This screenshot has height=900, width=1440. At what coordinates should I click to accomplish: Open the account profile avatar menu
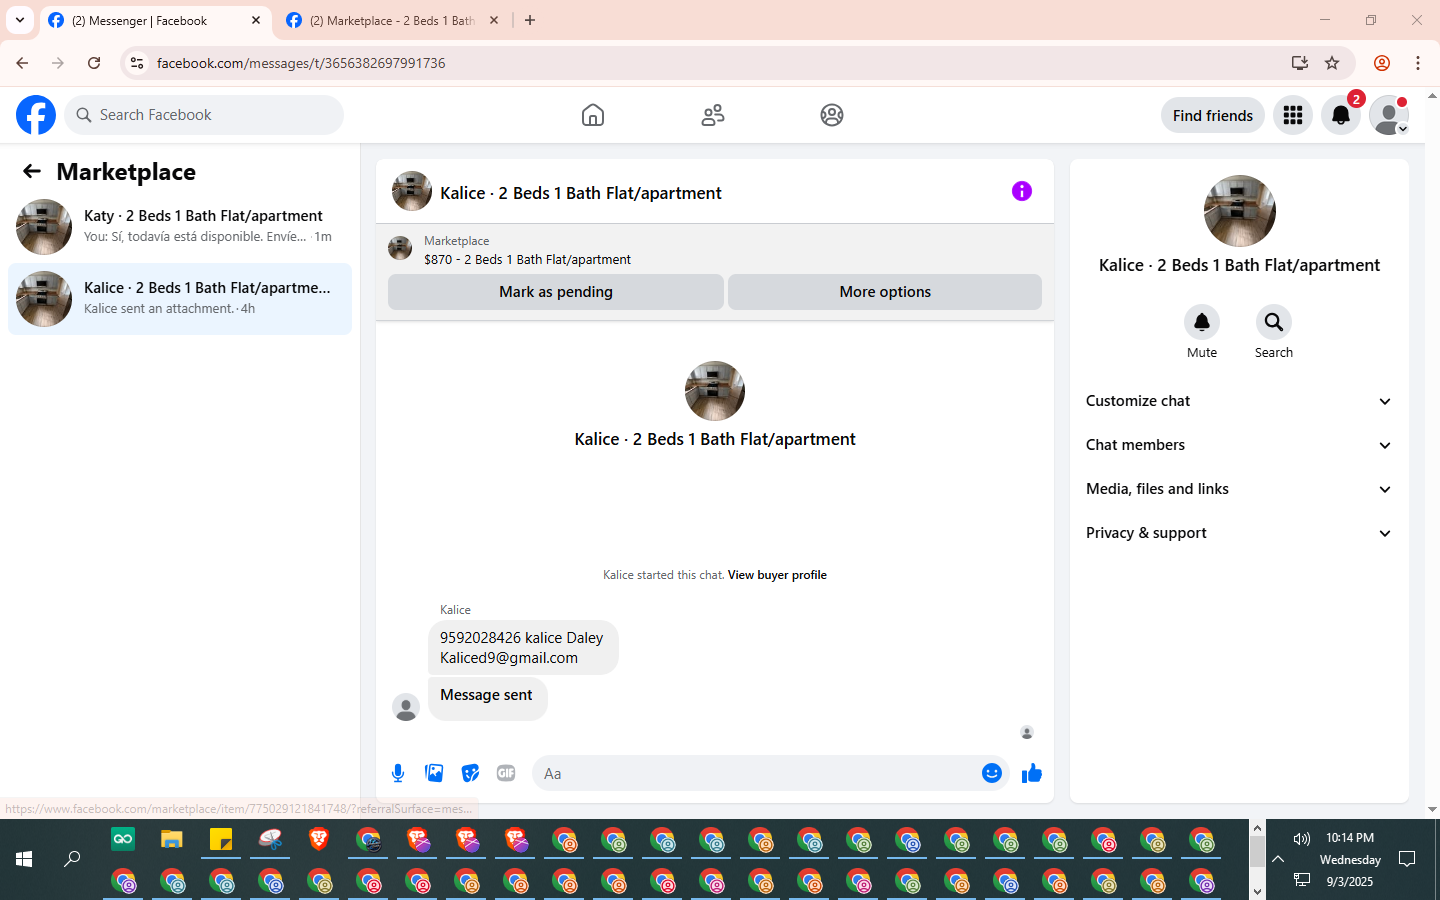point(1389,115)
